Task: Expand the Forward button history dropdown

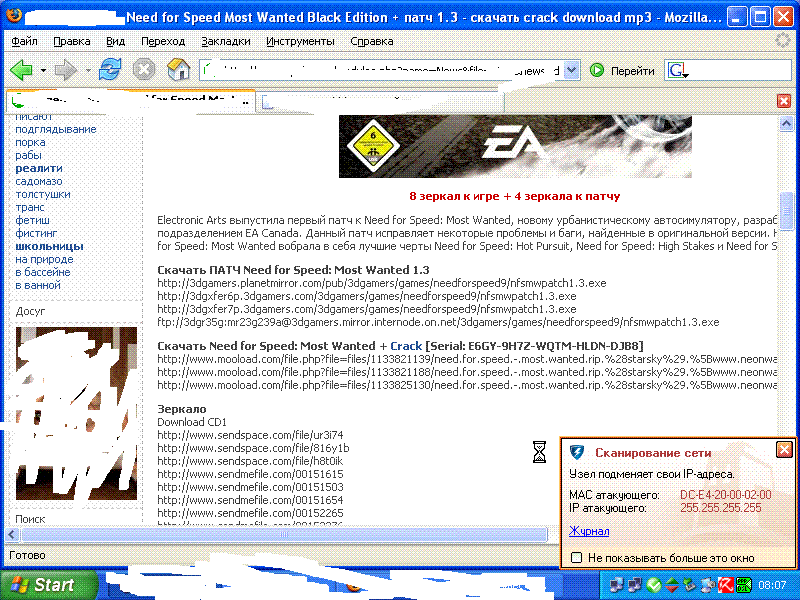Action: [88, 70]
